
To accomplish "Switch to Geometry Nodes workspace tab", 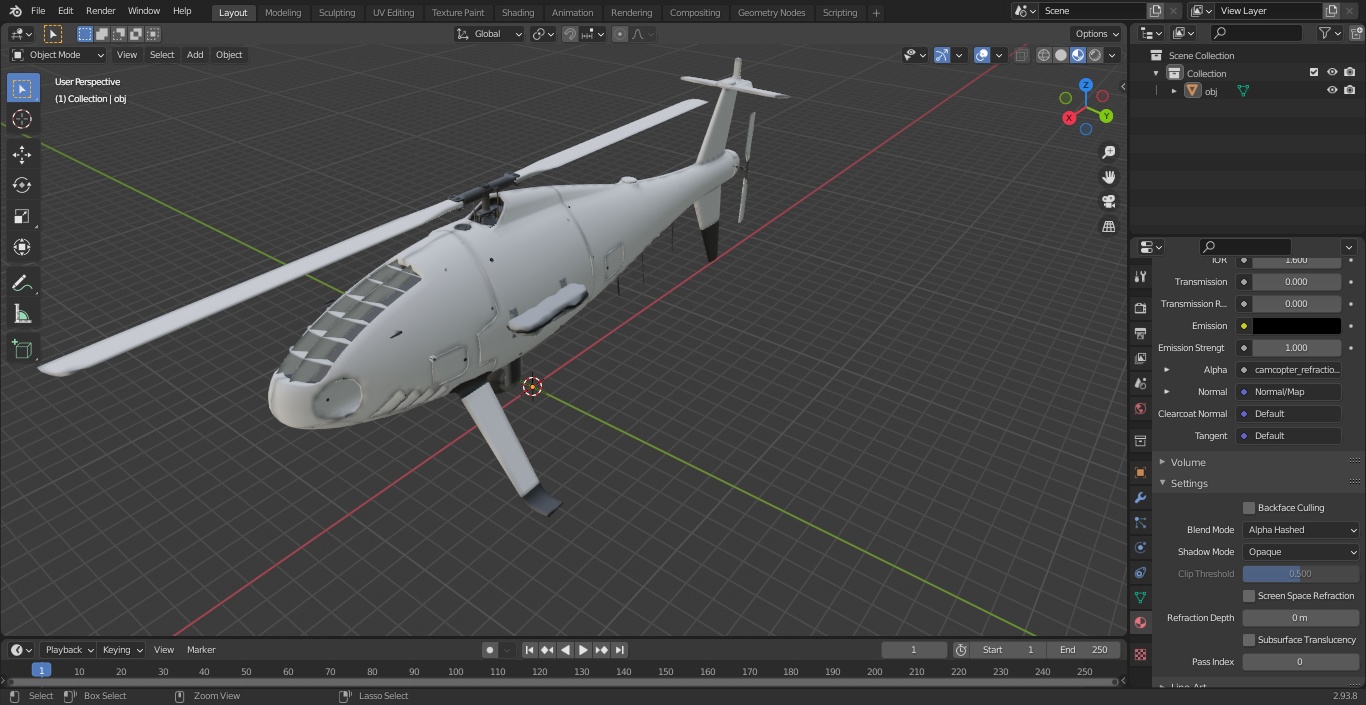I will coord(771,12).
